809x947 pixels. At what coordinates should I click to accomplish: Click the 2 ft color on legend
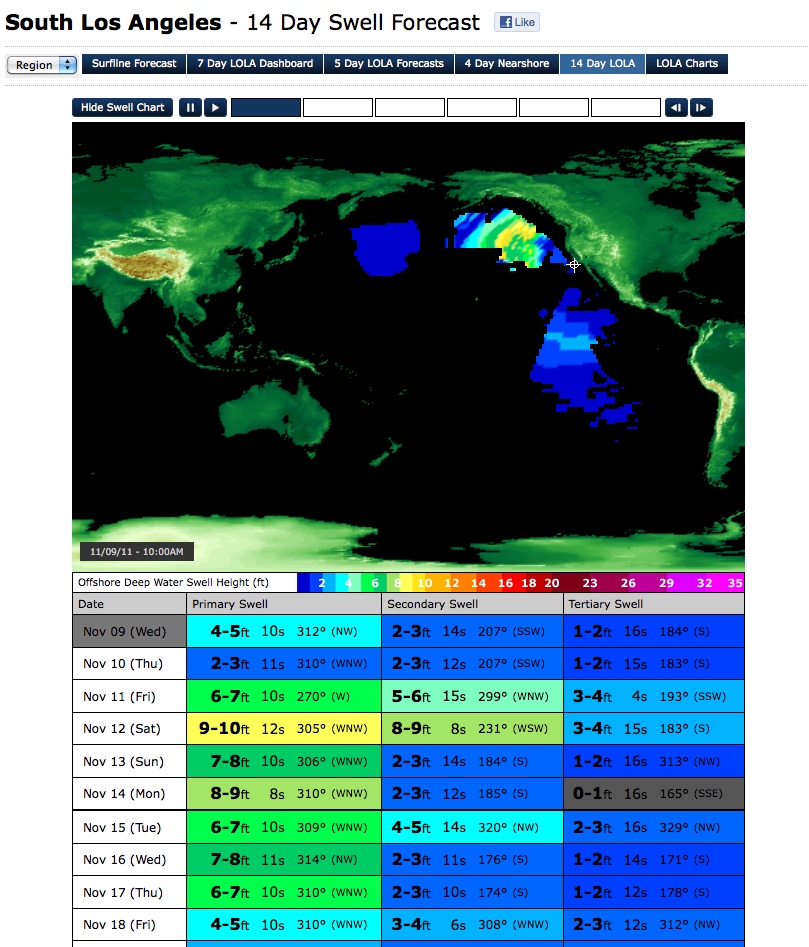tap(322, 583)
